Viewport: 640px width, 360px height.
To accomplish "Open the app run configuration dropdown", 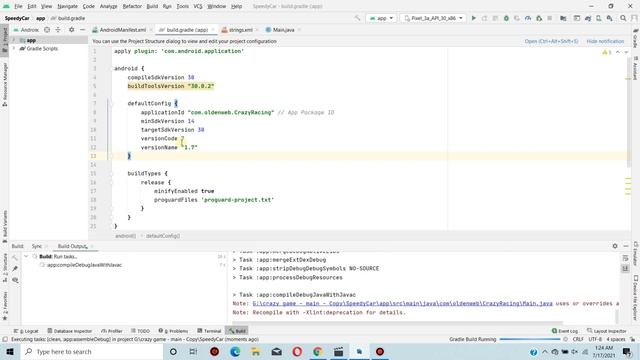I will pos(381,18).
